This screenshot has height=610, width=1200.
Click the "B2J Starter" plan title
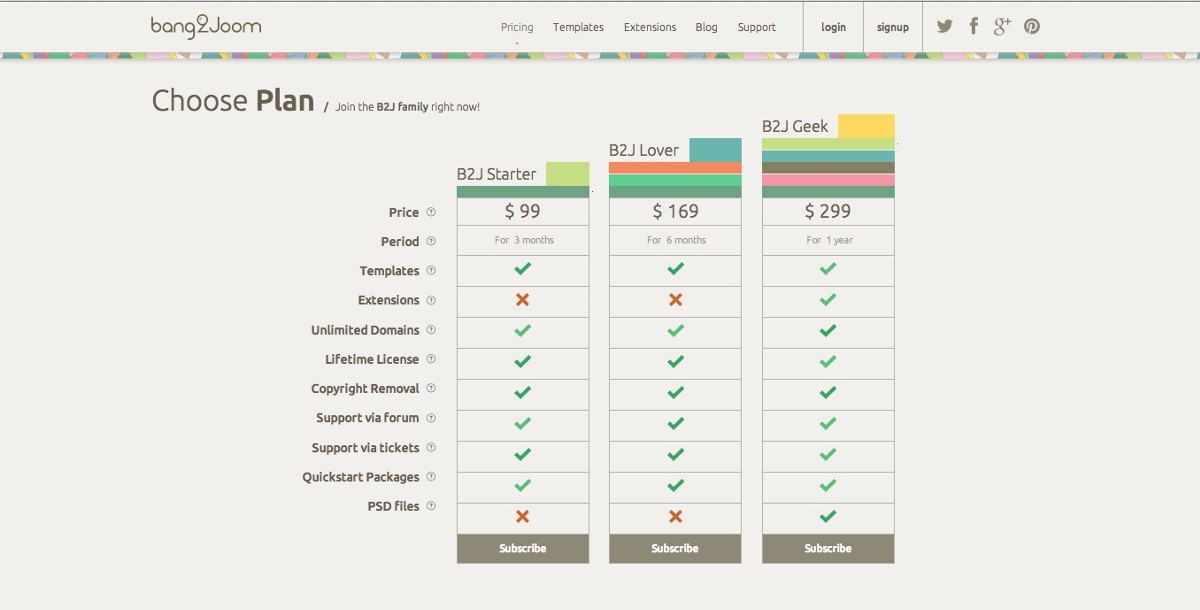tap(496, 174)
